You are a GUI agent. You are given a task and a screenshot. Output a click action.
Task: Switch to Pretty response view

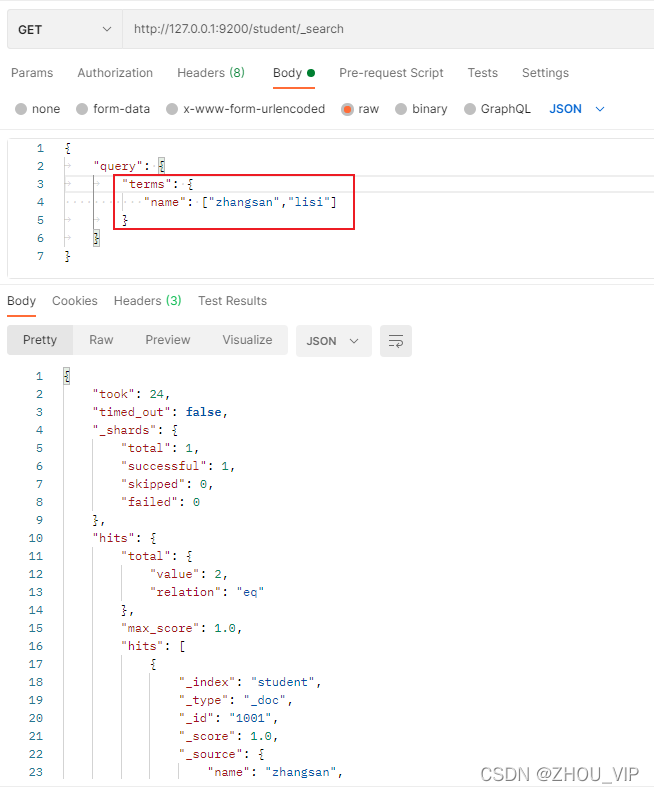40,340
